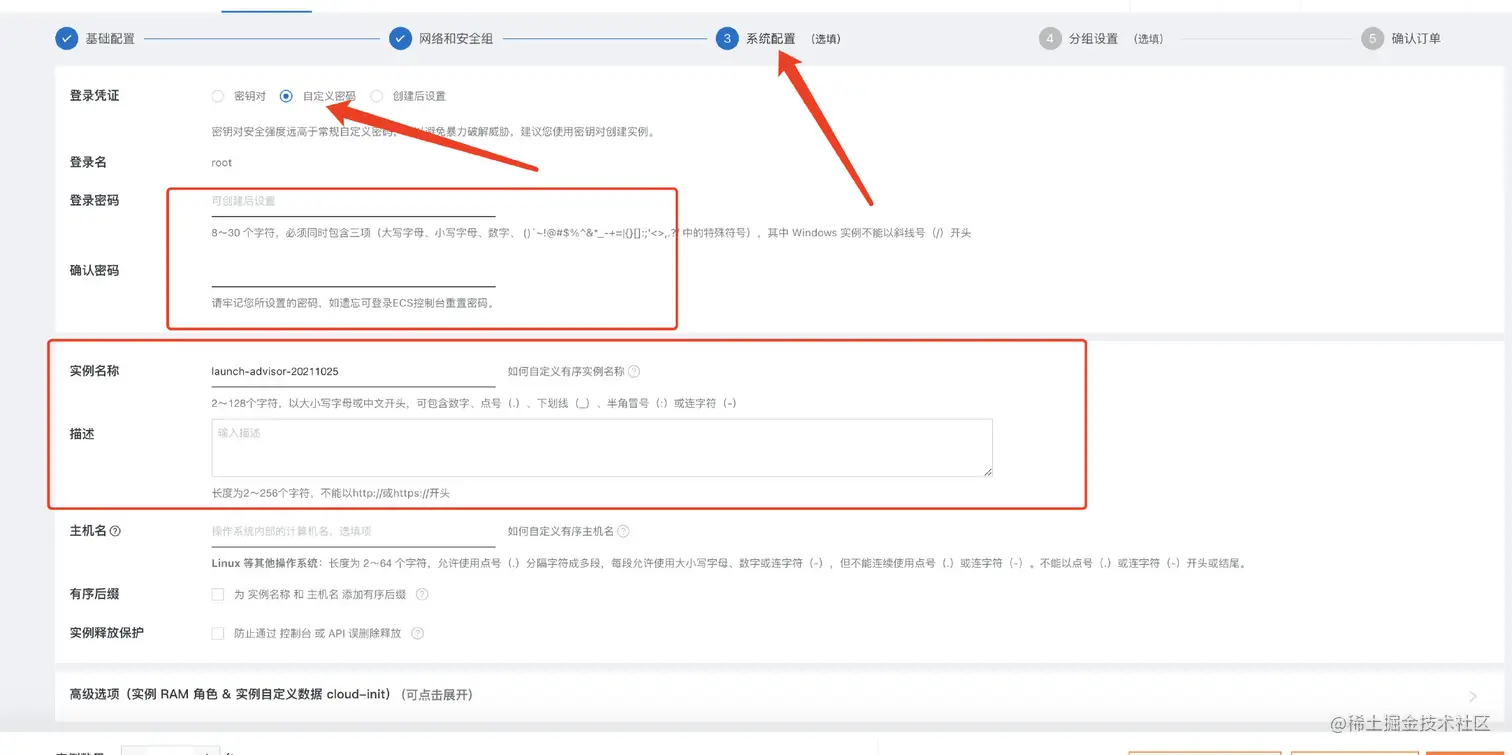Go to the 网络和安全组 step tab
The image size is (1512, 755).
click(x=456, y=39)
